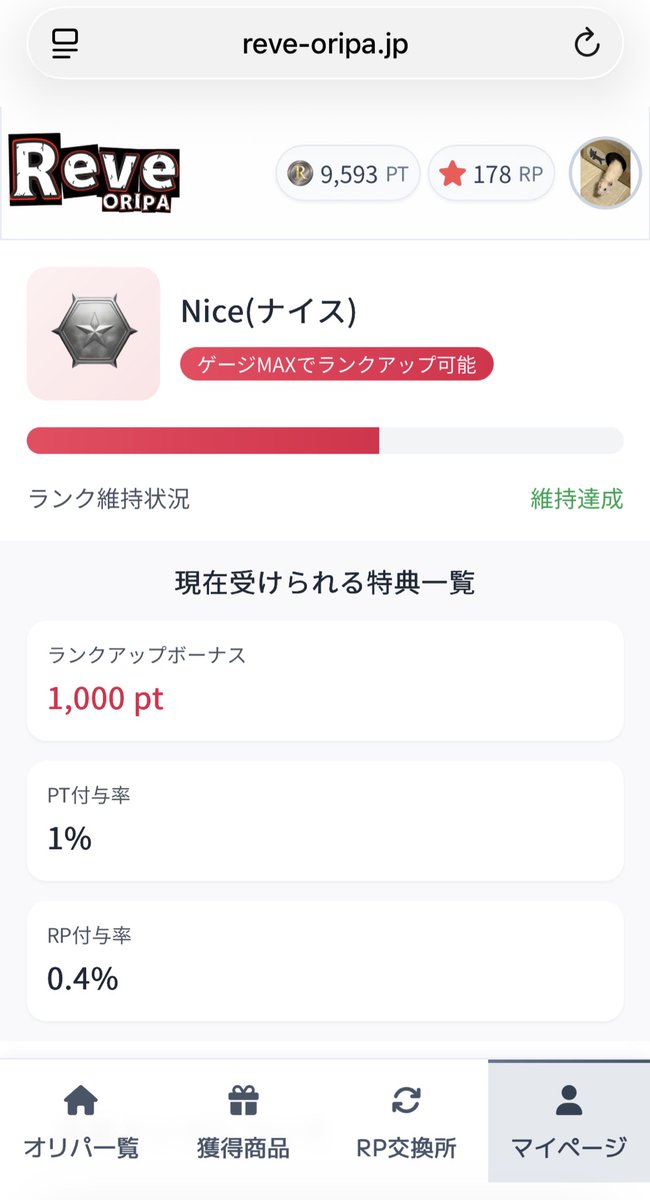Open the マイページ tab
This screenshot has height=1200, width=650.
coord(569,1122)
